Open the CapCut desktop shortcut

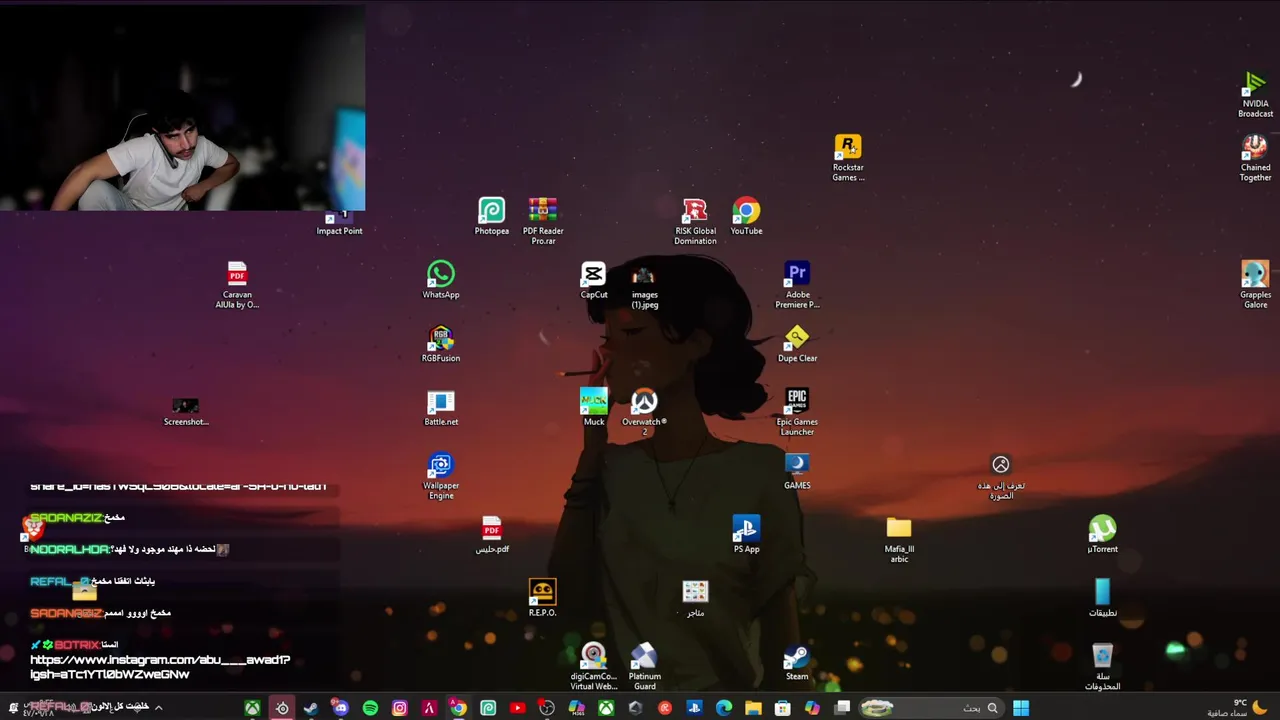(593, 280)
